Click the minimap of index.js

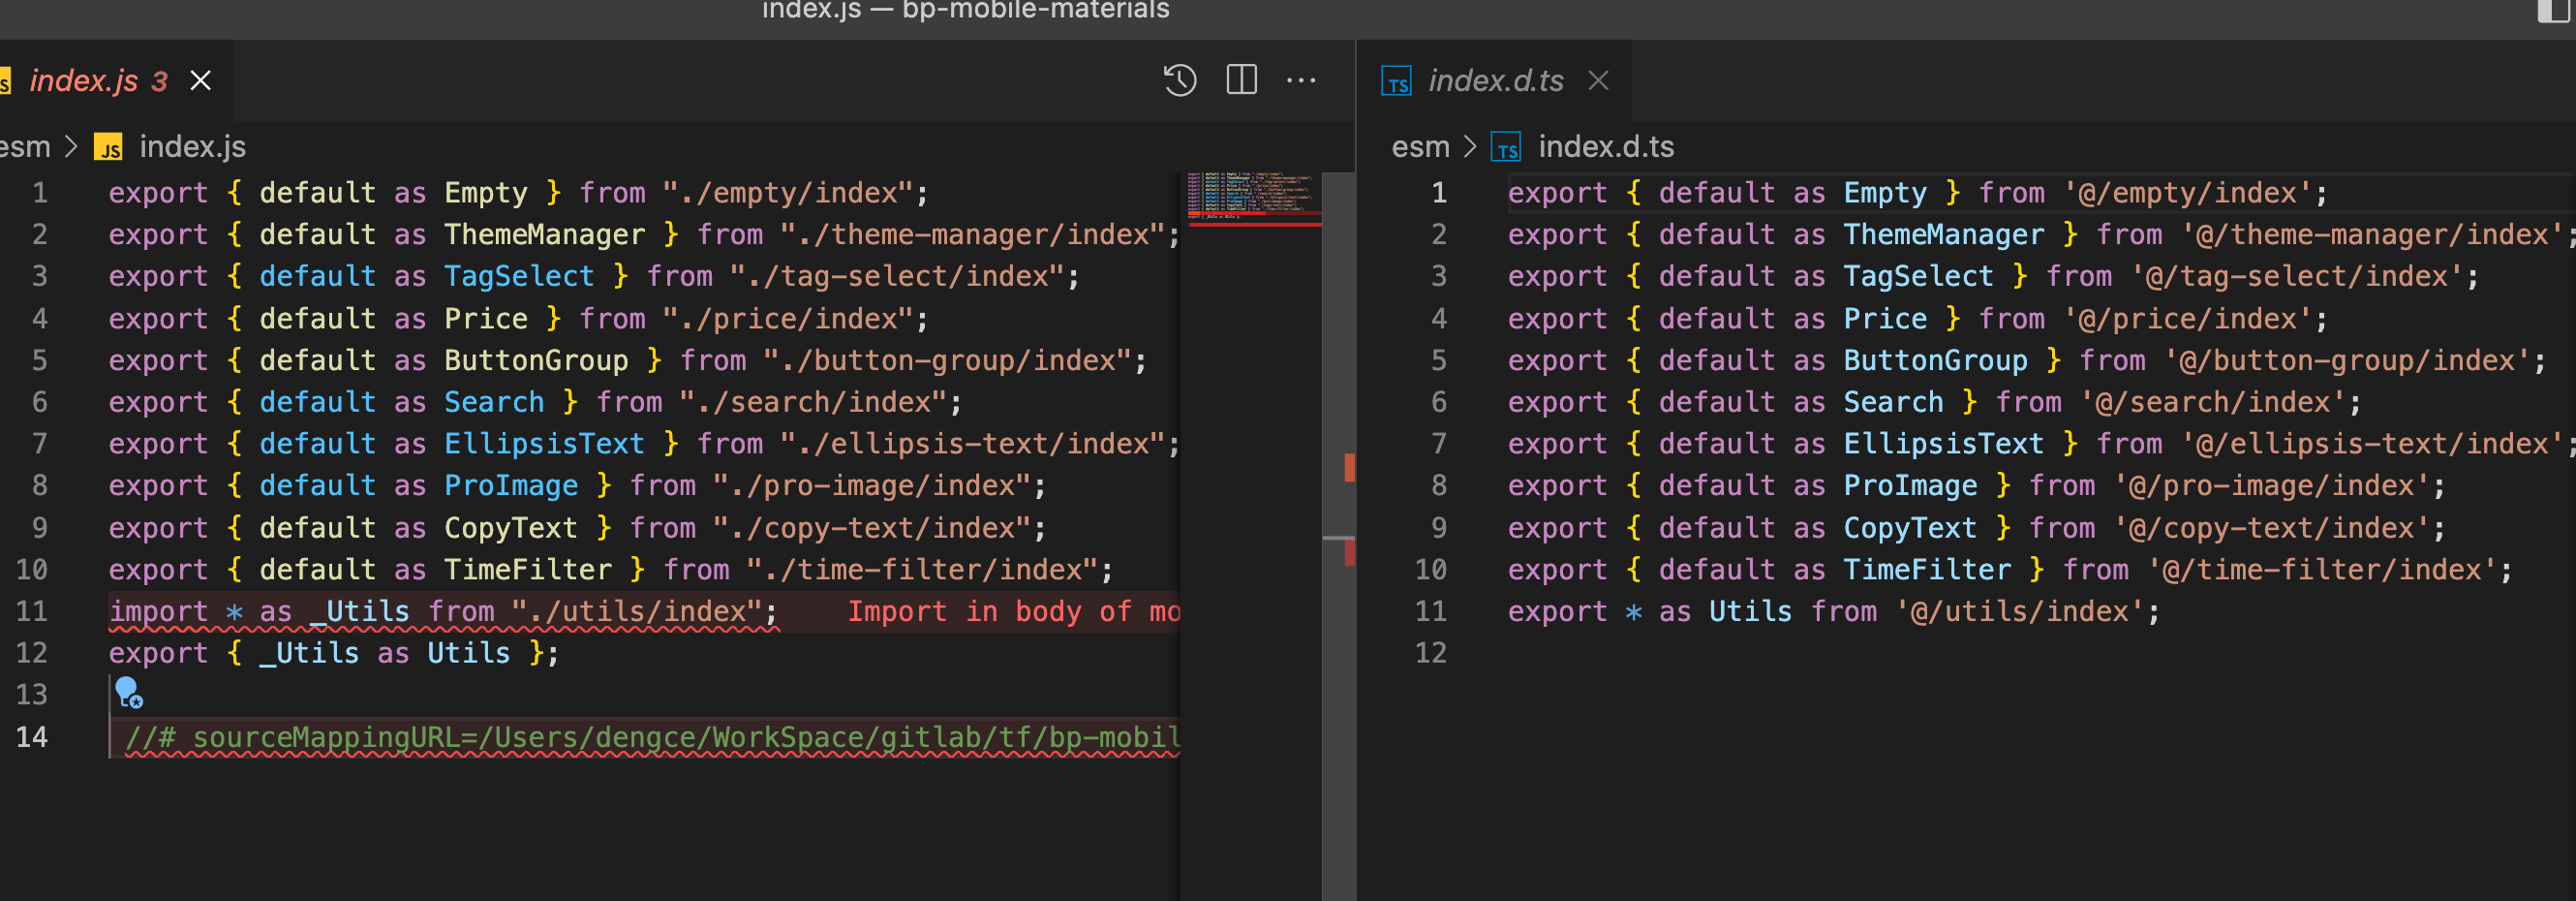point(1250,200)
